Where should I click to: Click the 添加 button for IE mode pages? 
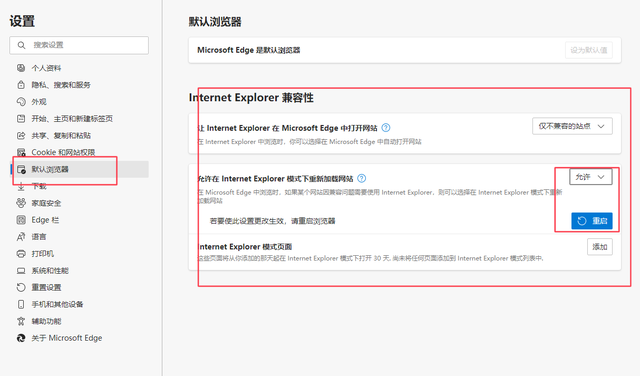pos(600,247)
